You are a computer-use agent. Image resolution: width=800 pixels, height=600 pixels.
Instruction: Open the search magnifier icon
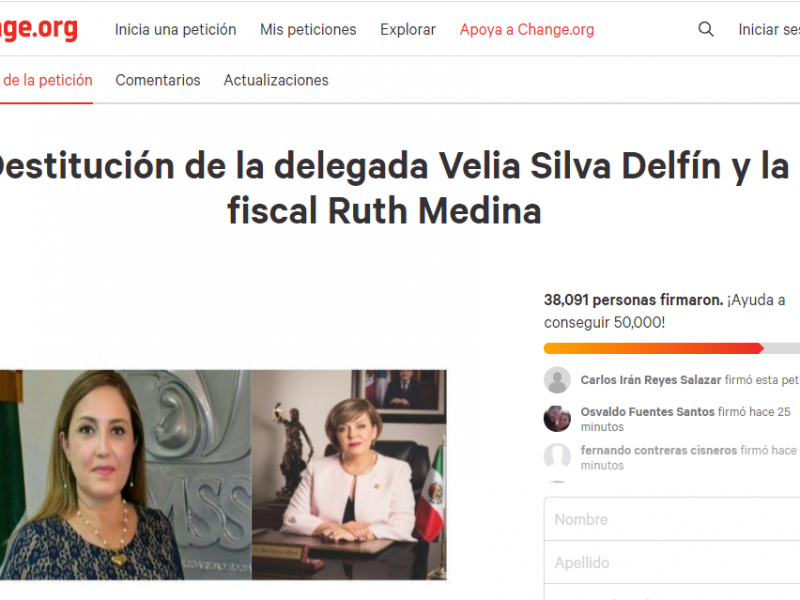706,29
